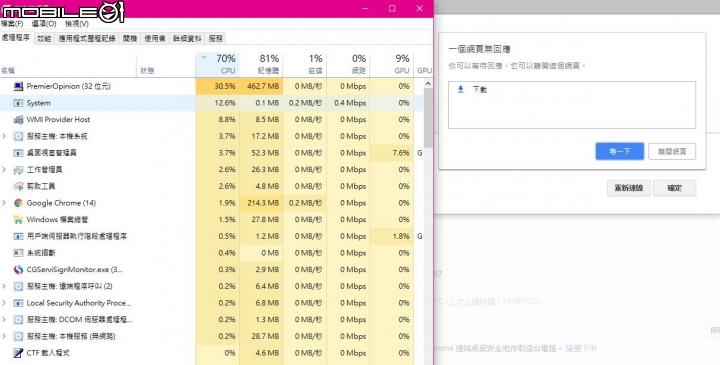Click the Local Security Authority process icon
720x365 pixels.
[18, 303]
